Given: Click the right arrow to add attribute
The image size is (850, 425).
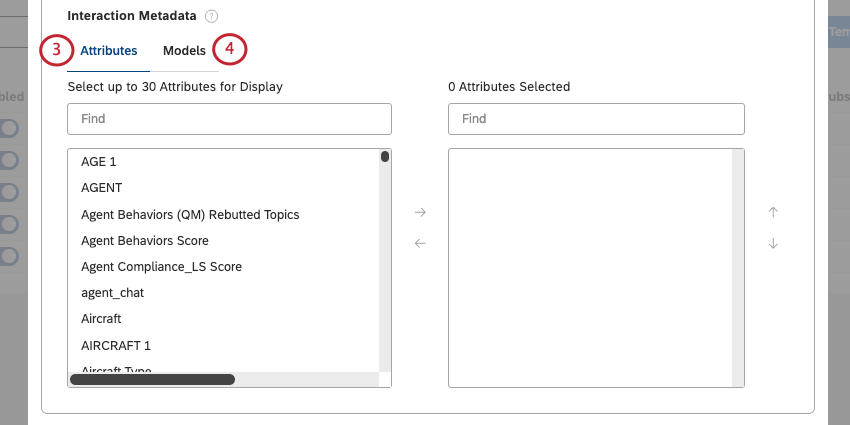Looking at the screenshot, I should click(420, 212).
